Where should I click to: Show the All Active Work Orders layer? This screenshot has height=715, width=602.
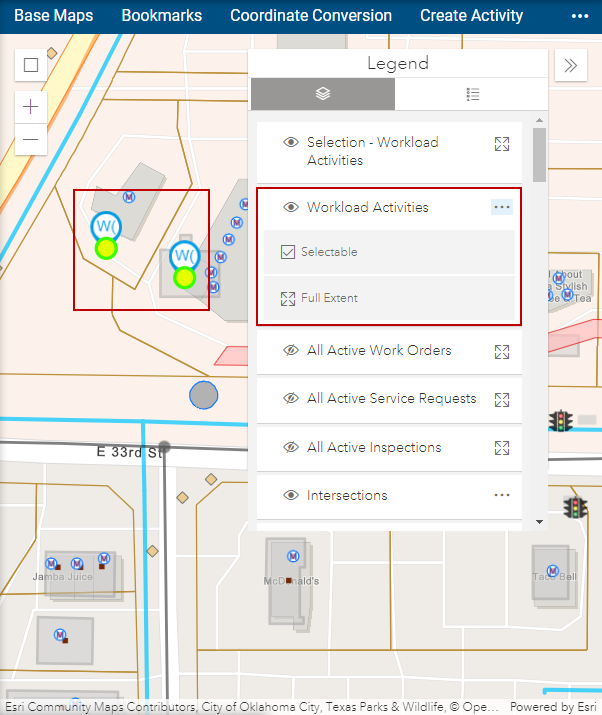[291, 351]
